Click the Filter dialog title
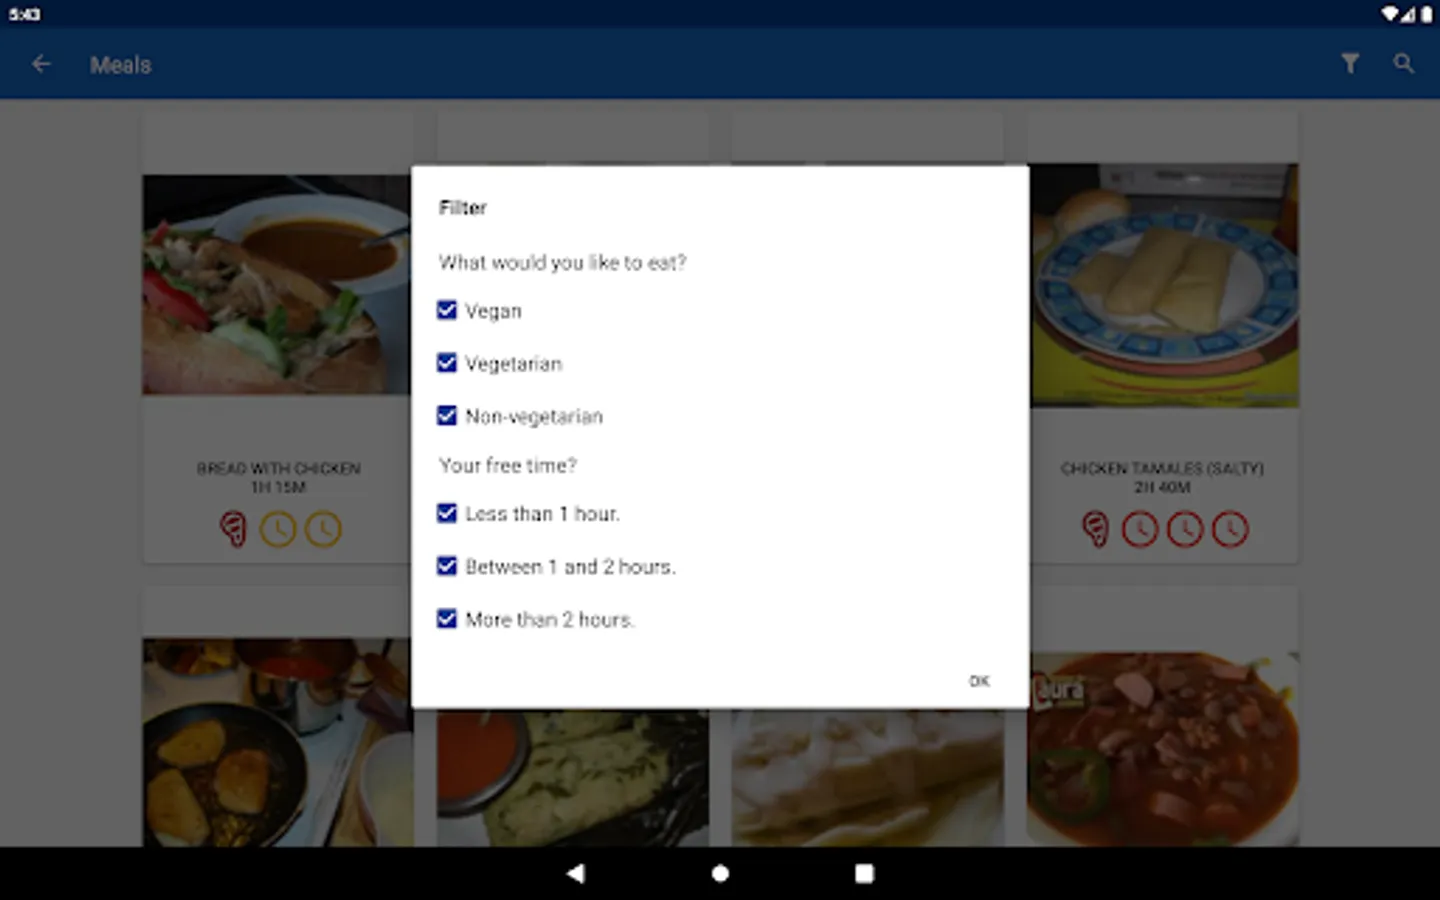This screenshot has height=900, width=1440. (463, 208)
